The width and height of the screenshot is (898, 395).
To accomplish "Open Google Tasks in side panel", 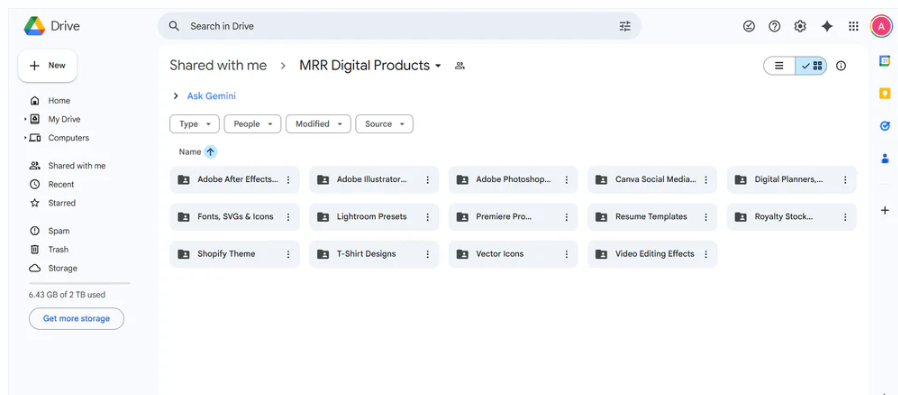I will pyautogui.click(x=885, y=126).
